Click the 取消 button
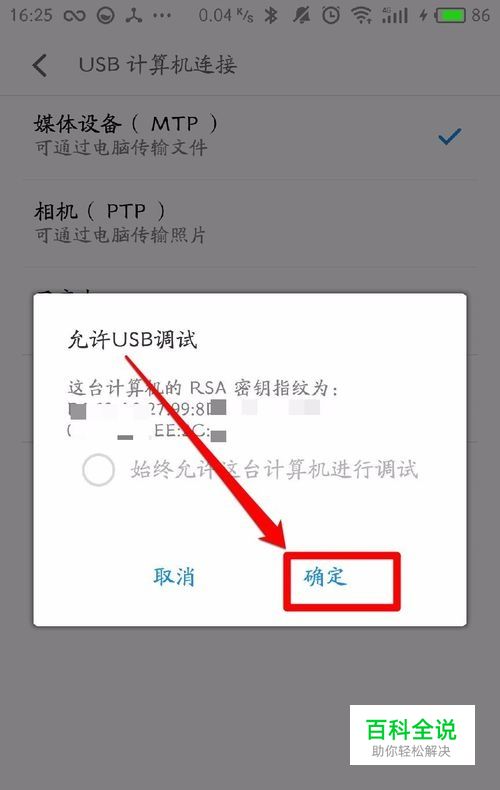The width and height of the screenshot is (500, 790). pyautogui.click(x=174, y=577)
